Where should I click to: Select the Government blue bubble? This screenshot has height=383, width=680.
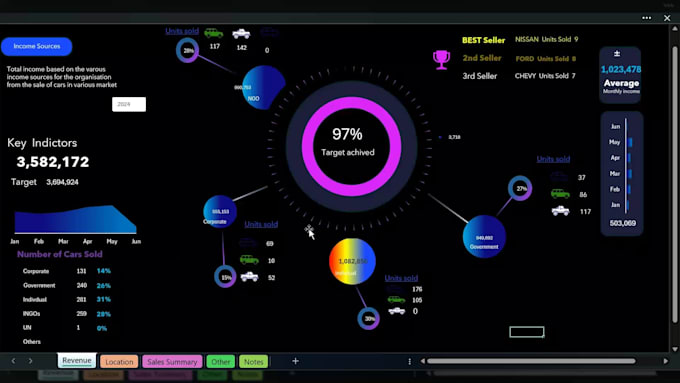point(484,237)
